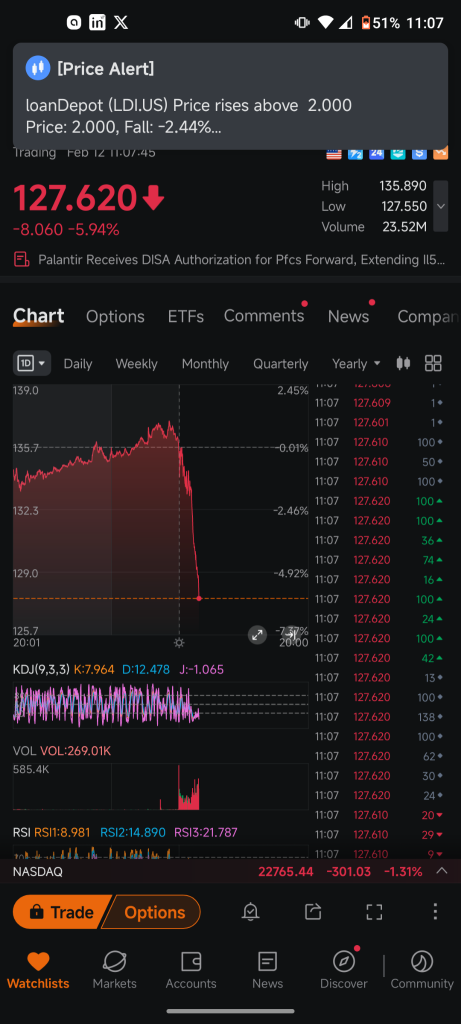Select the Chart tab

click(x=39, y=316)
